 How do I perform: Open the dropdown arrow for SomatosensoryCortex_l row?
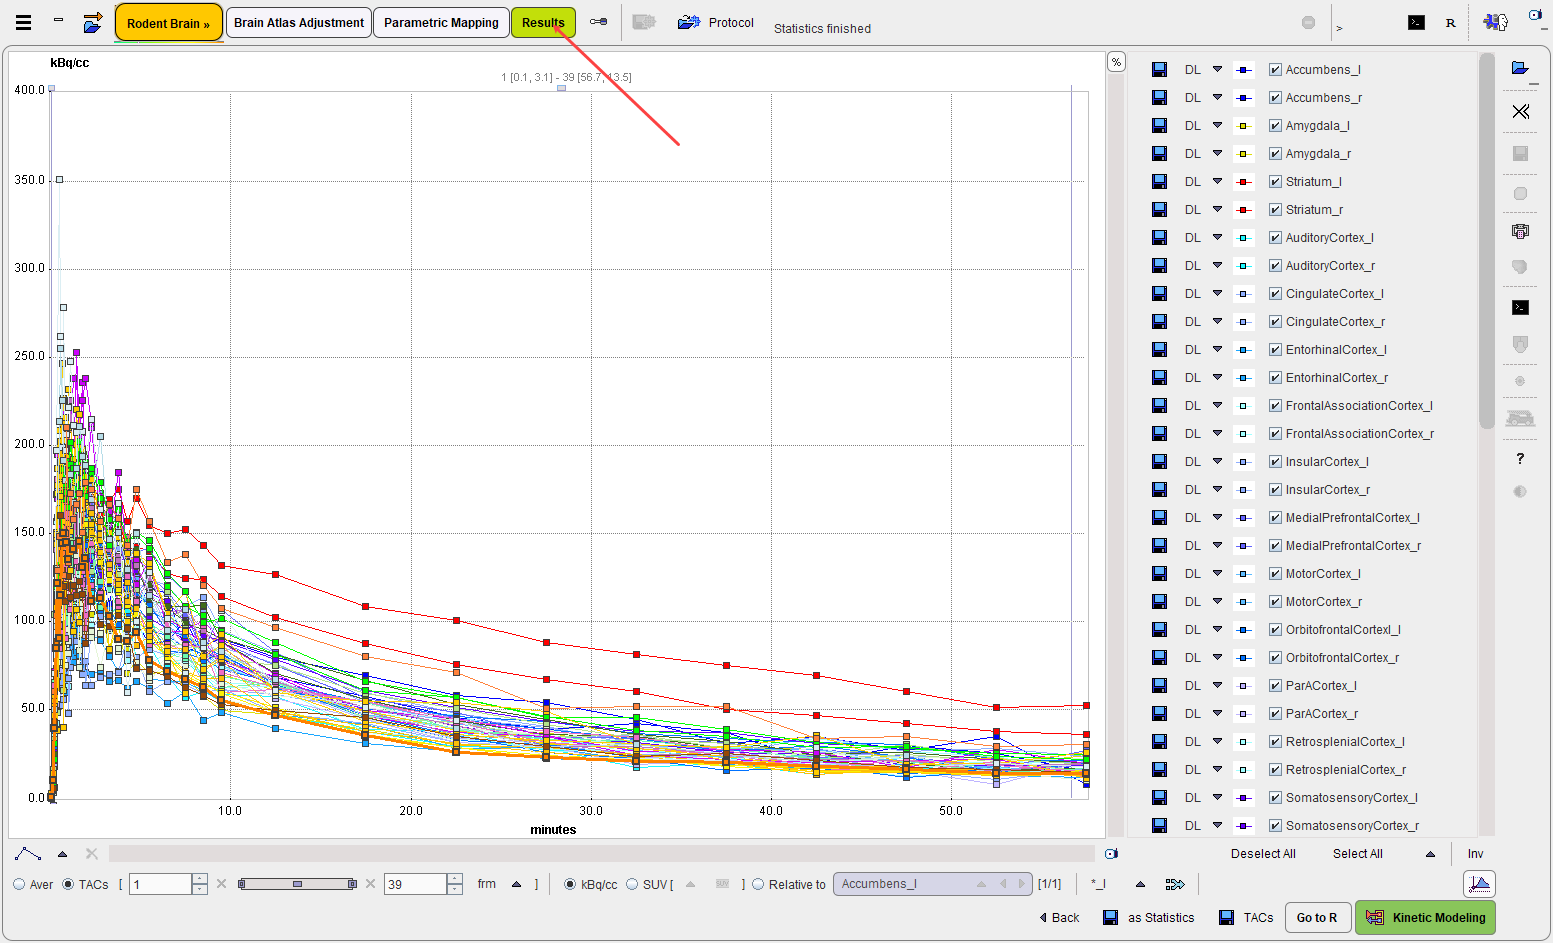(x=1217, y=797)
